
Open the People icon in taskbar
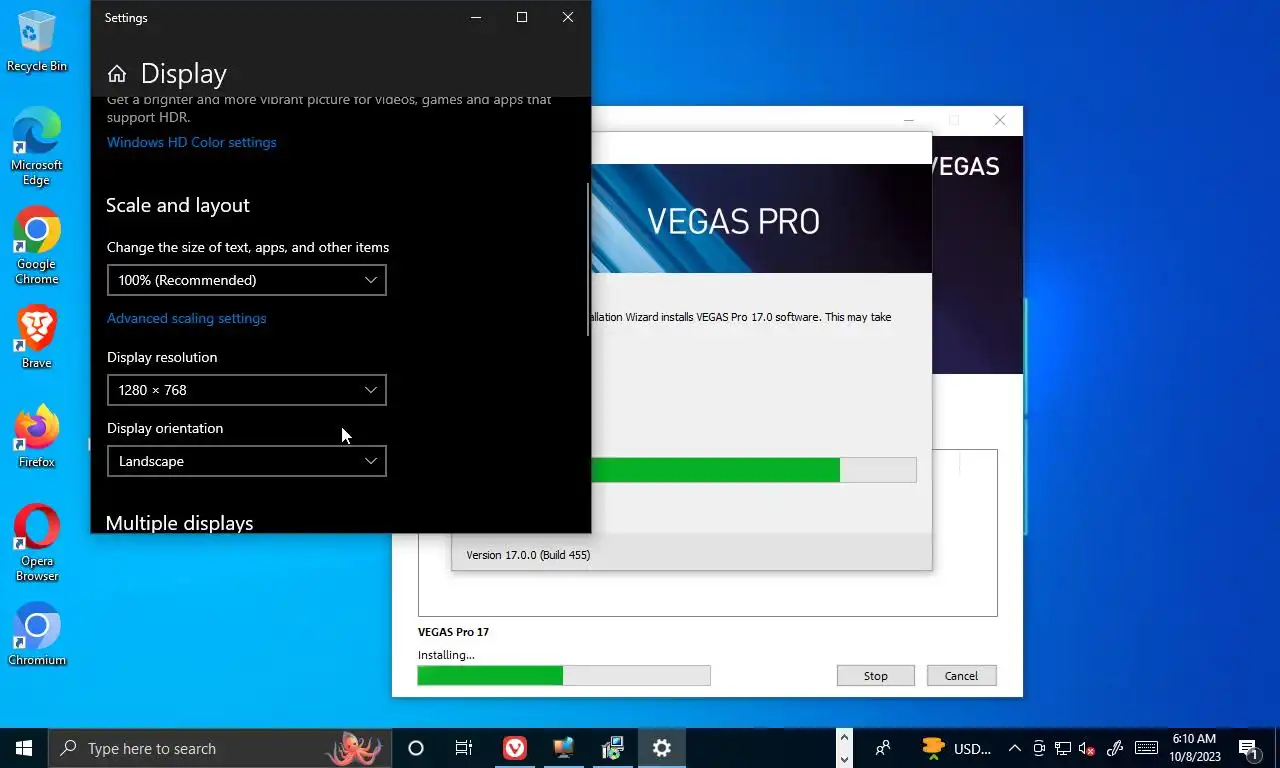883,748
